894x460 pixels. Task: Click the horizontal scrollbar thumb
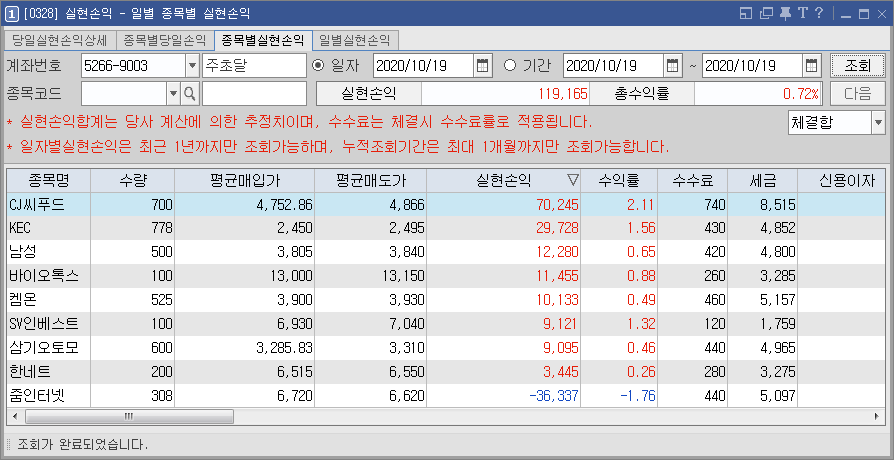coord(129,416)
